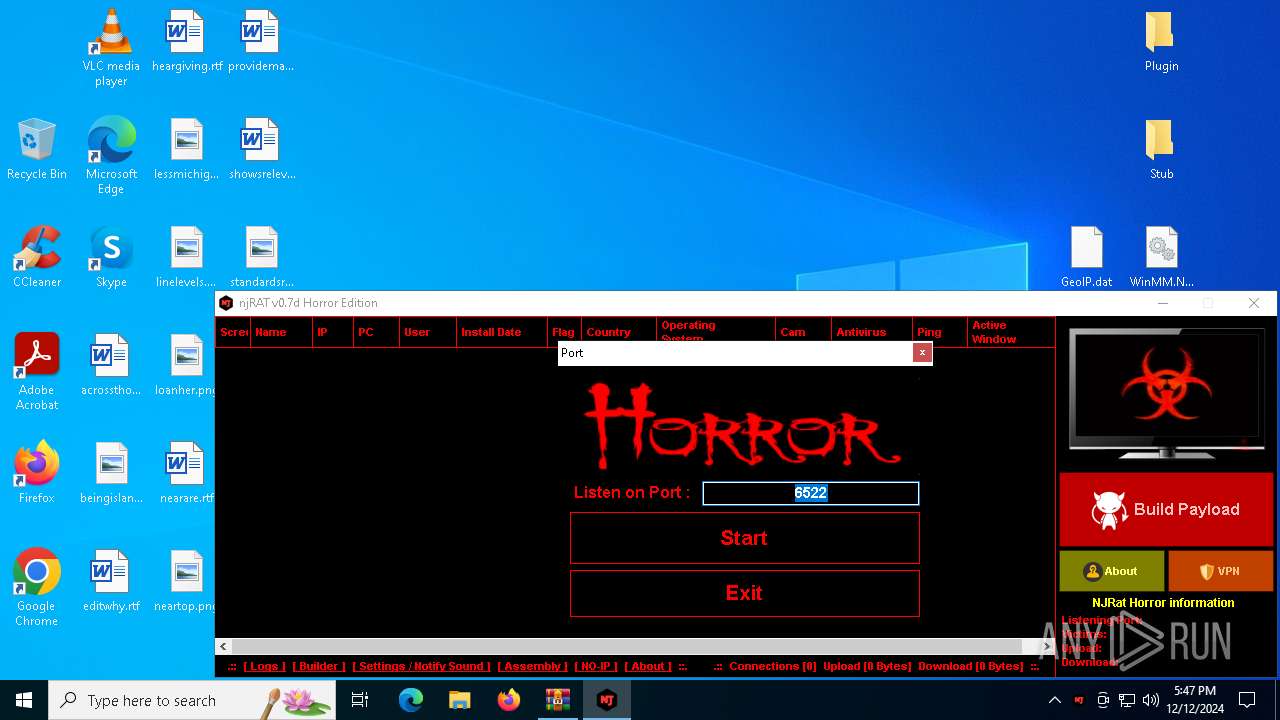Open the Builder menu link
This screenshot has height=720, width=1280.
tap(319, 666)
